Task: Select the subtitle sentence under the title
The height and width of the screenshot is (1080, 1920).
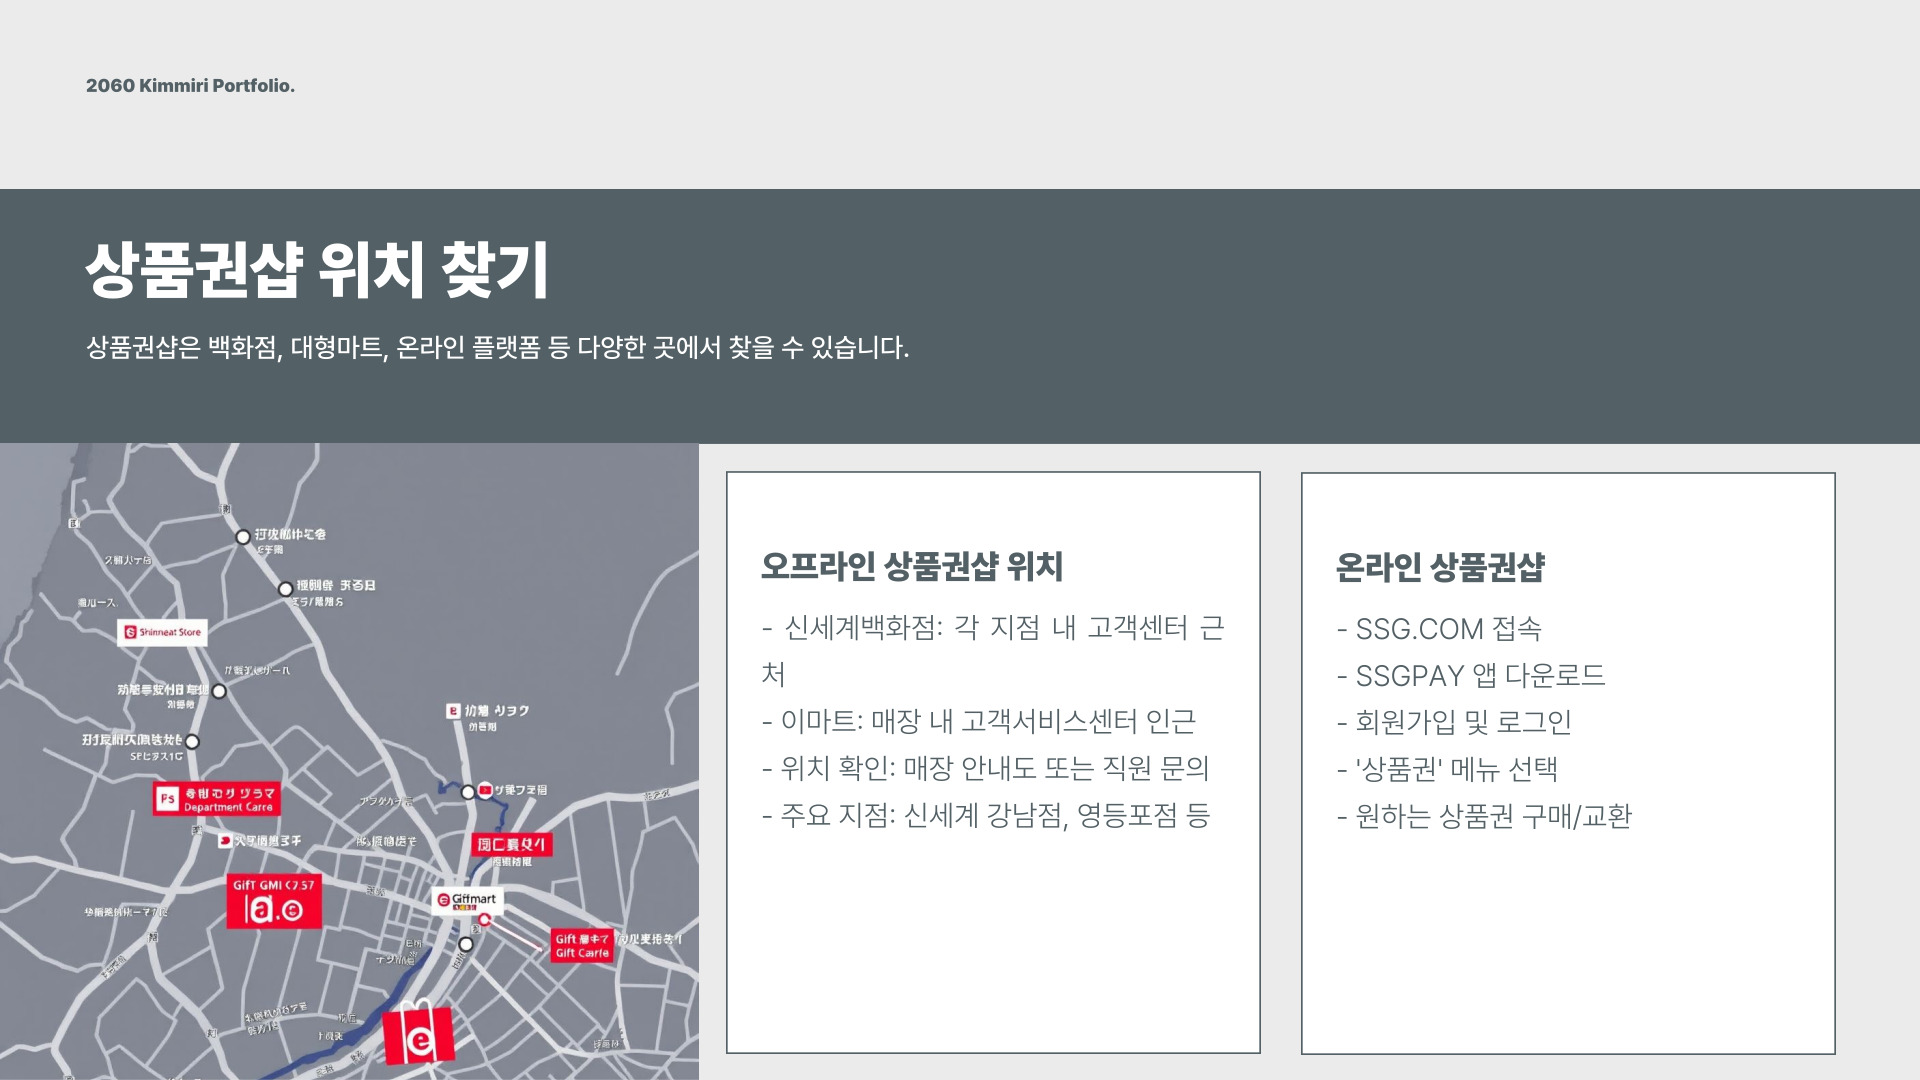Action: [497, 348]
